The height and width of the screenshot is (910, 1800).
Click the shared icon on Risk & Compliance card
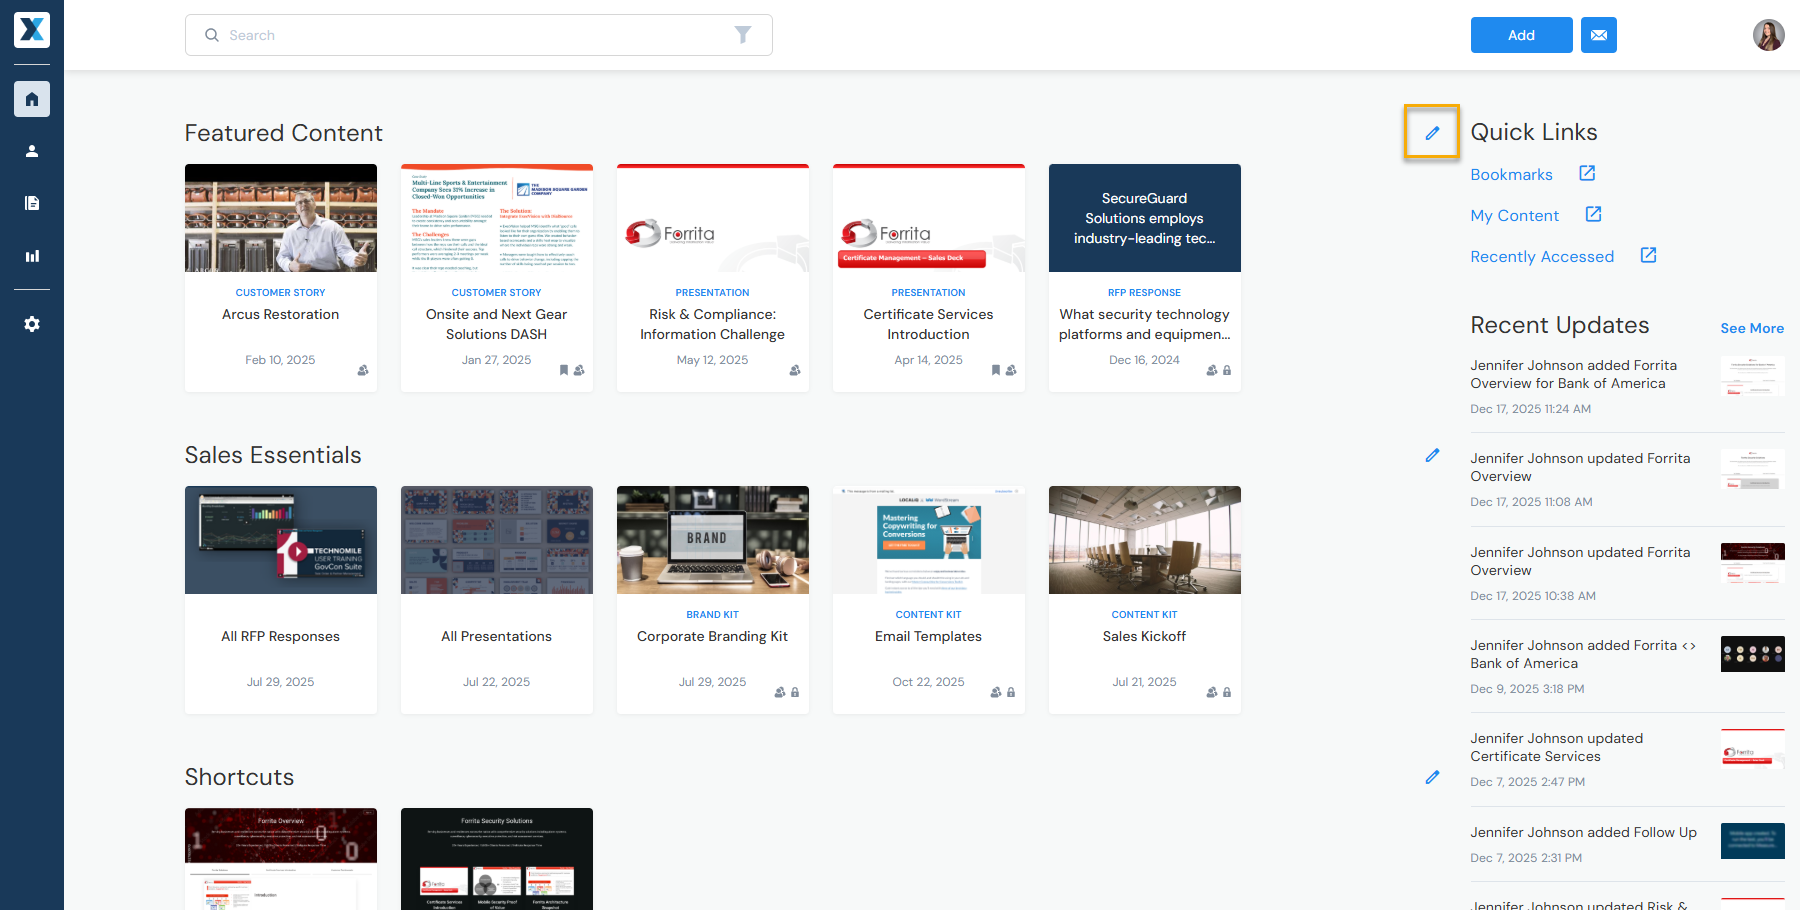[795, 370]
